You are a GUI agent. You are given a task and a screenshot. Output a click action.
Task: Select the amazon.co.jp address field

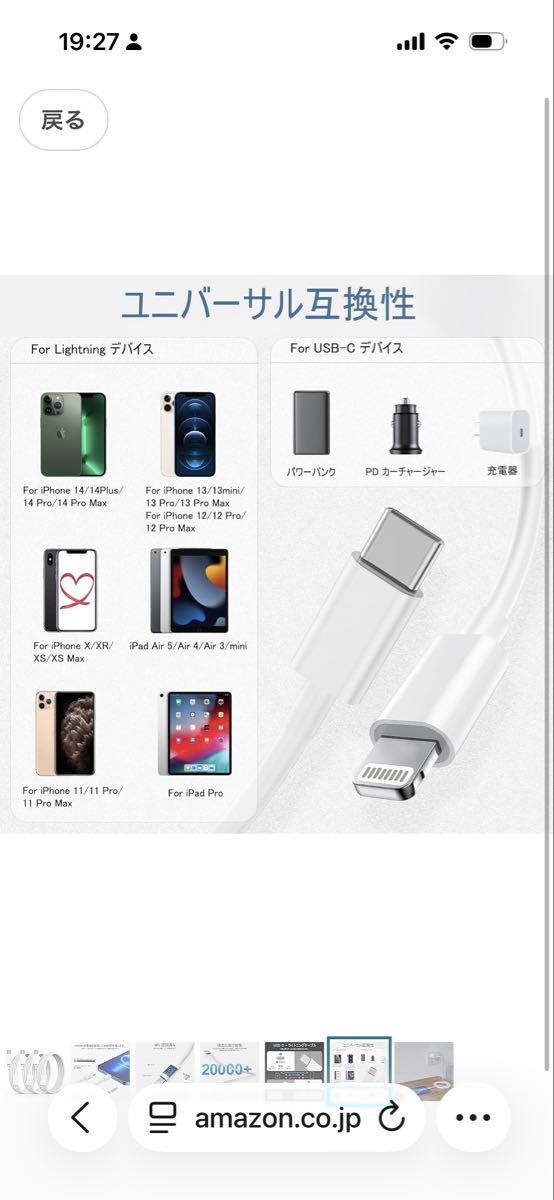(277, 1118)
